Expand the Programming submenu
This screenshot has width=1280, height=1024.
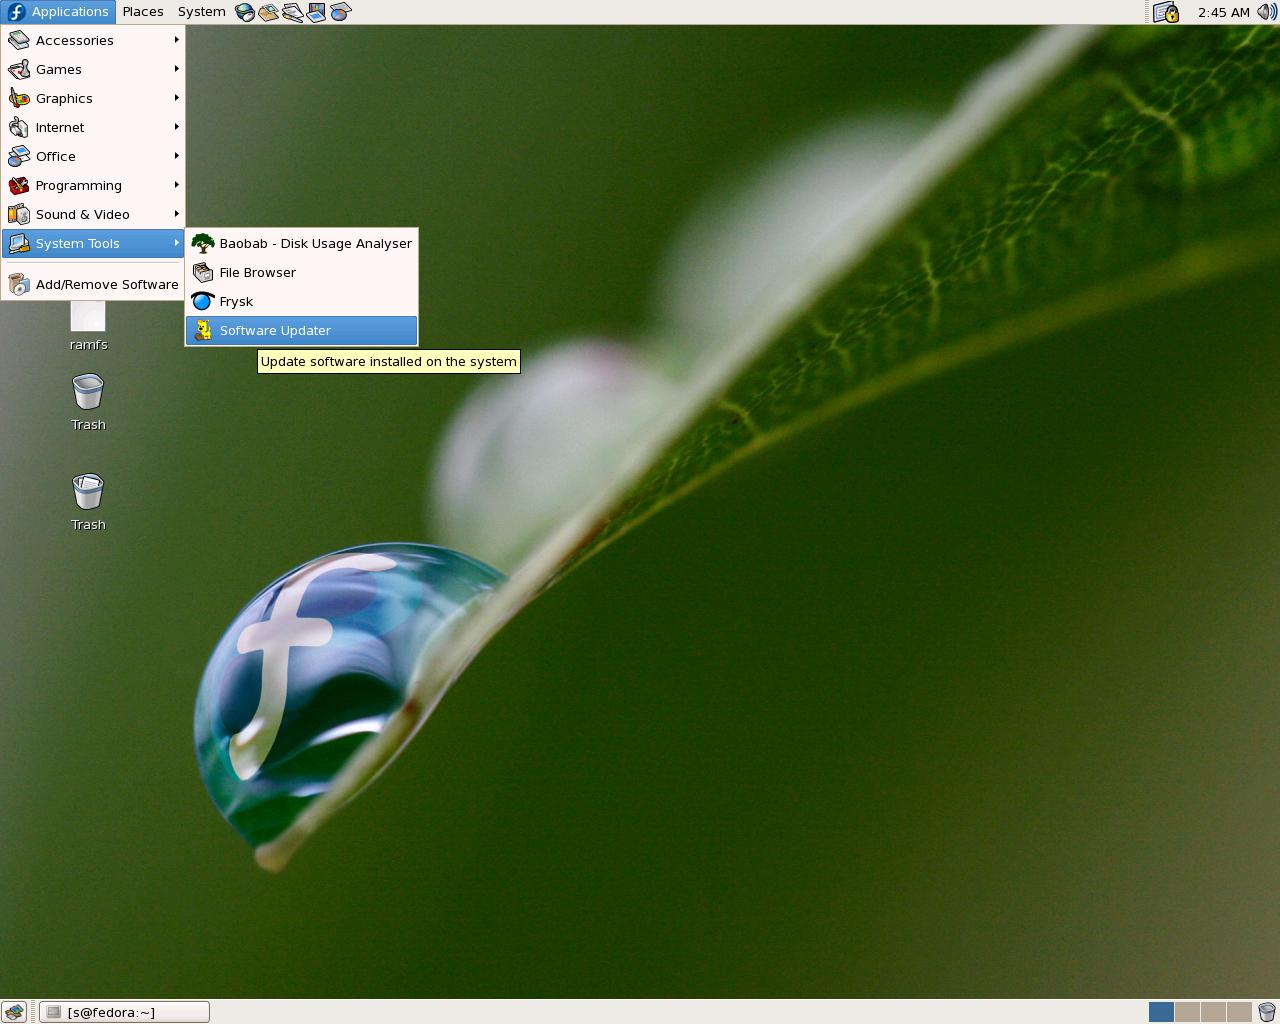point(93,185)
